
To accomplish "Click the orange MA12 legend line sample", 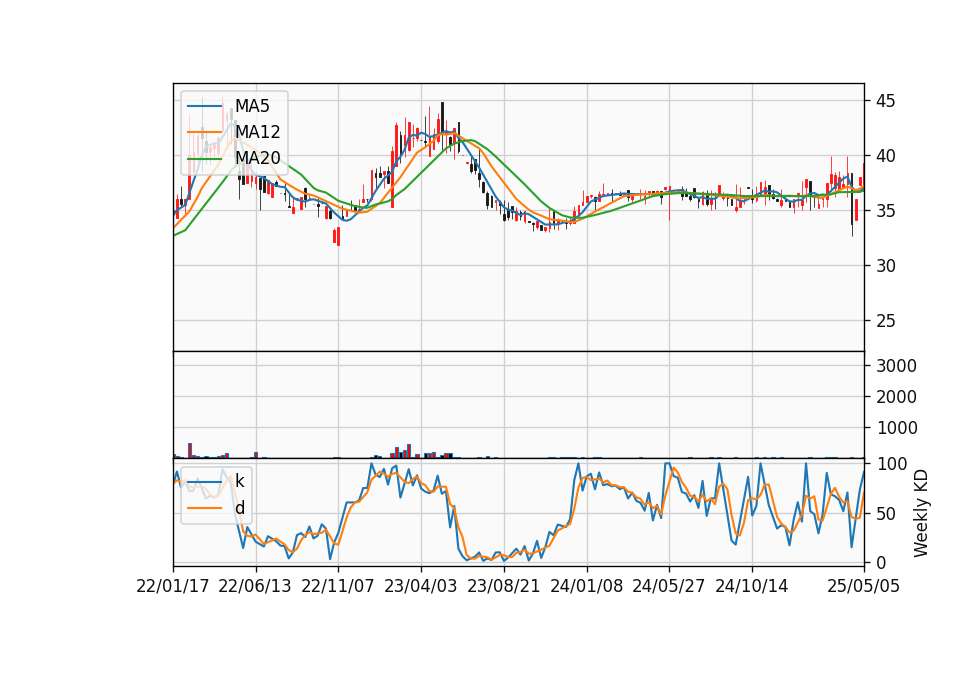I will pyautogui.click(x=204, y=132).
